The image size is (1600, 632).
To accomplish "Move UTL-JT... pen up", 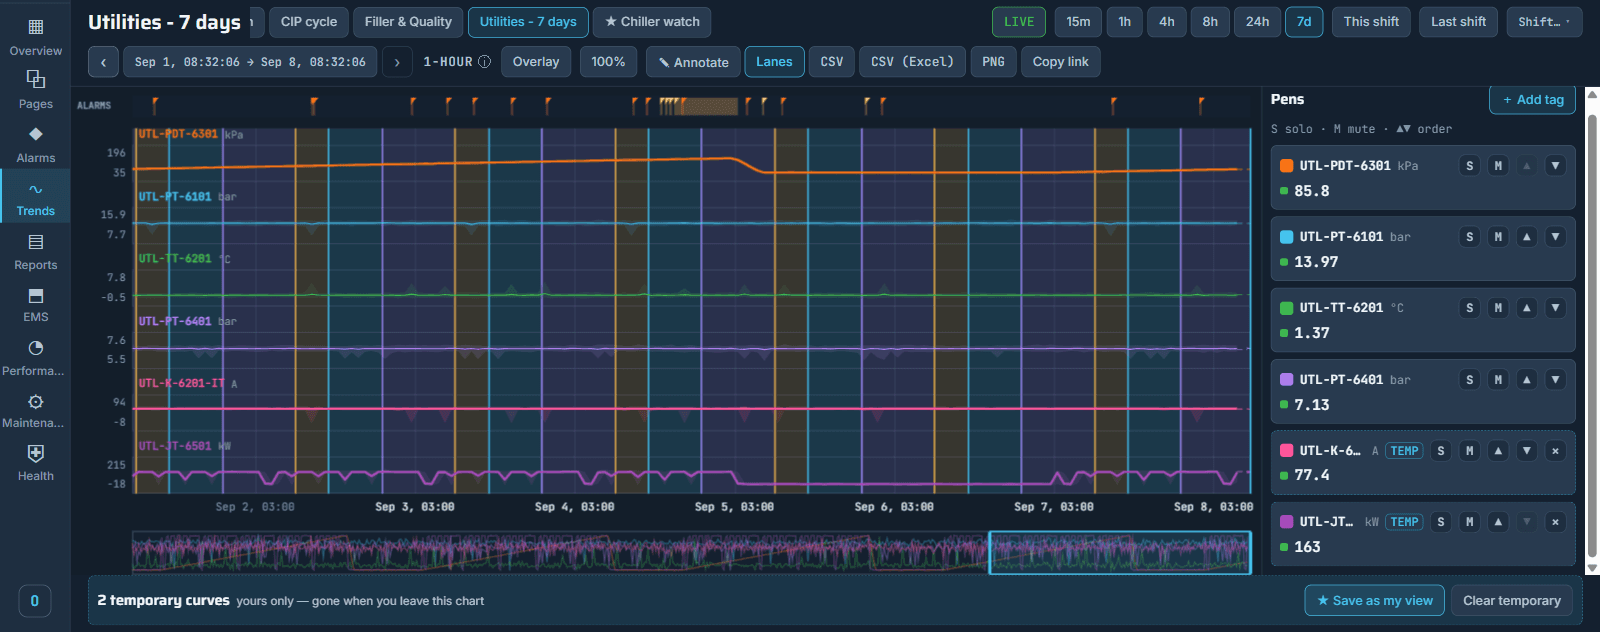I will click(x=1497, y=522).
